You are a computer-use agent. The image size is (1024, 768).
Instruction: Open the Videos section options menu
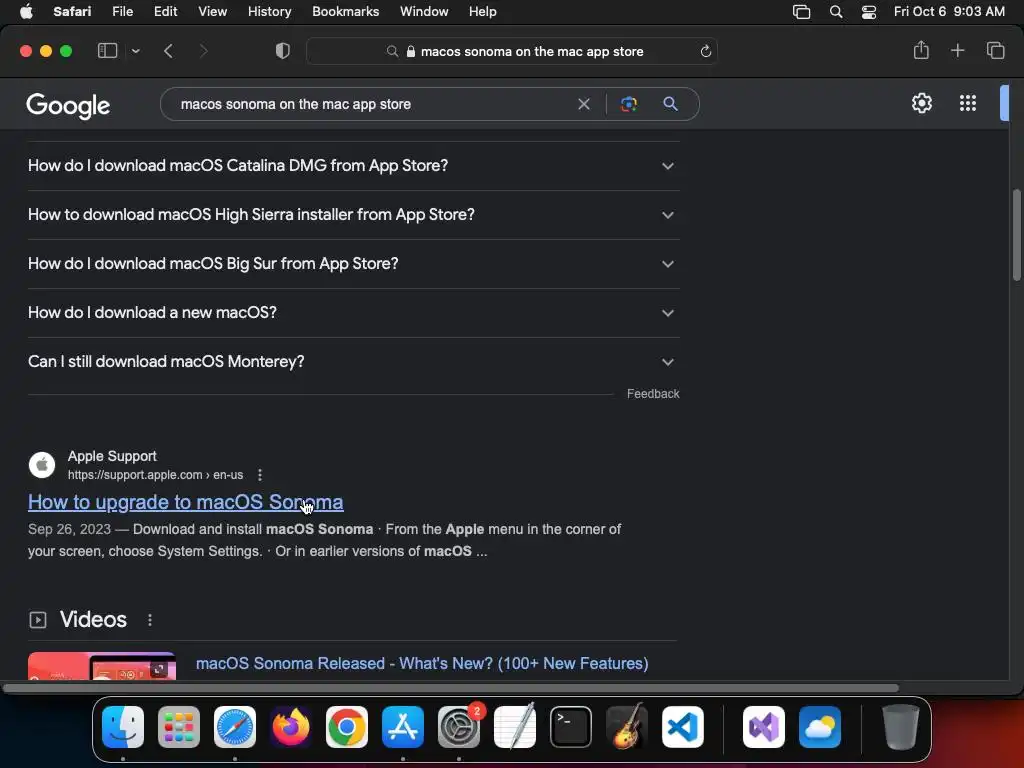pos(150,620)
